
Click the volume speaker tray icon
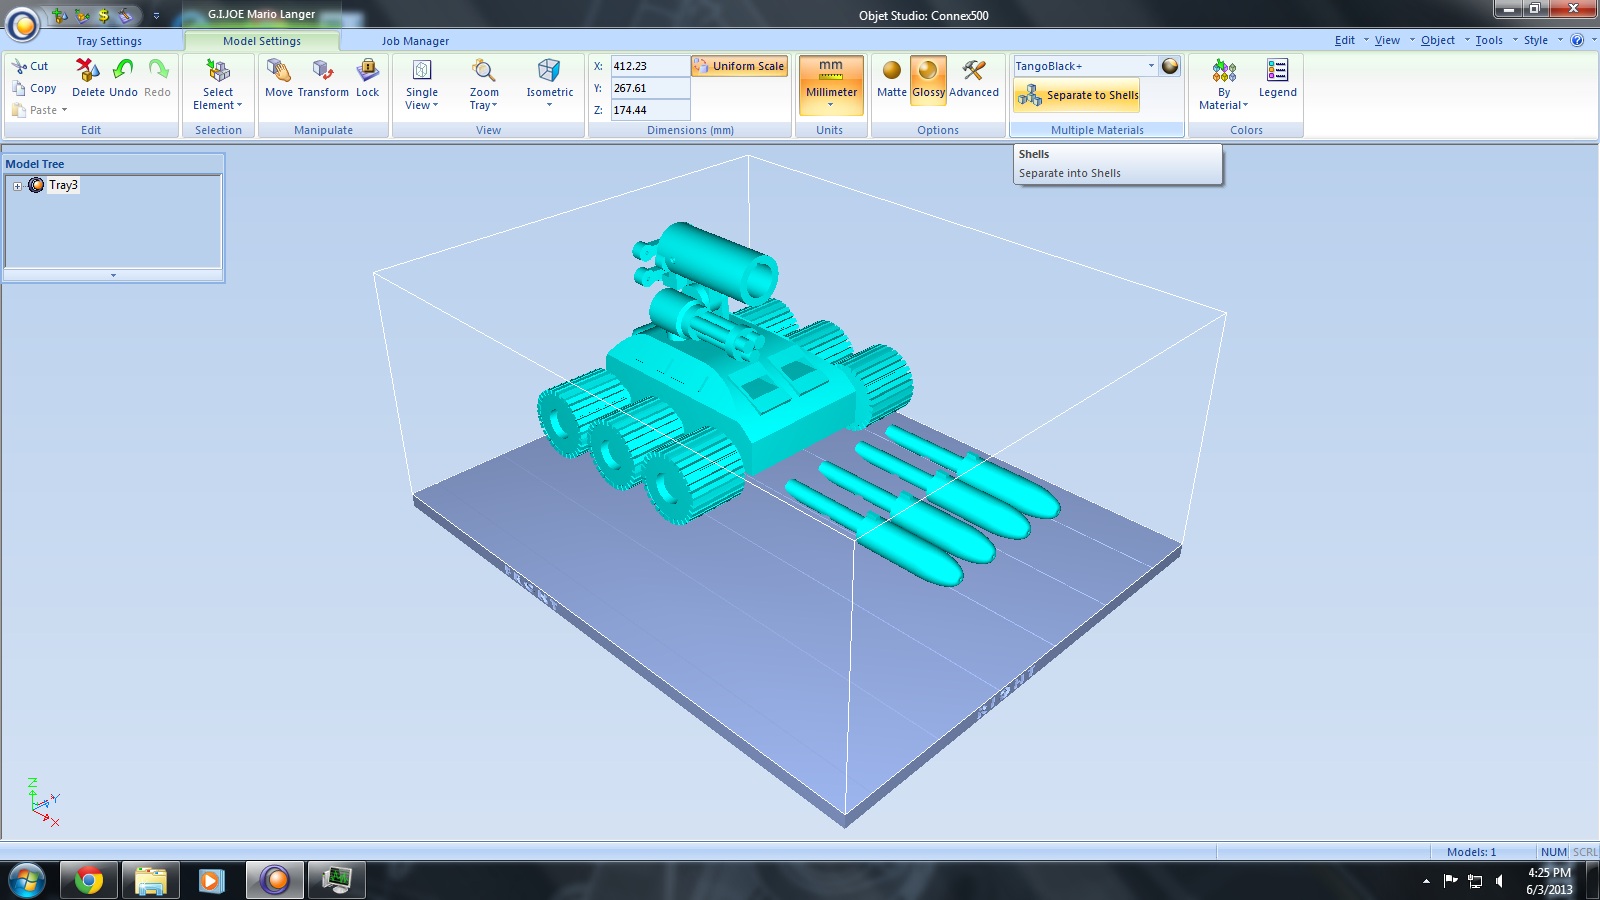(x=1499, y=881)
